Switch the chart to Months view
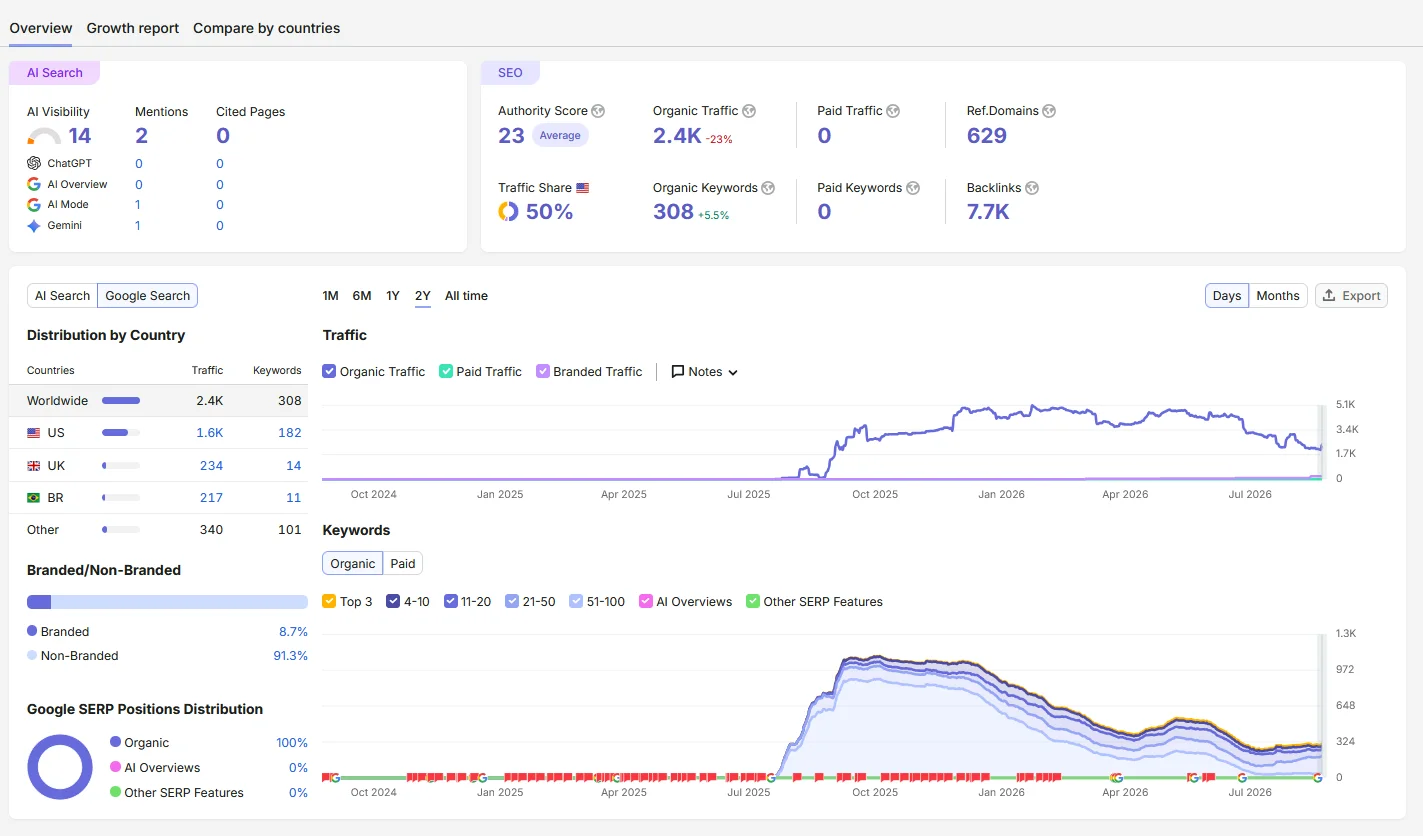The height and width of the screenshot is (836, 1423). coord(1278,296)
